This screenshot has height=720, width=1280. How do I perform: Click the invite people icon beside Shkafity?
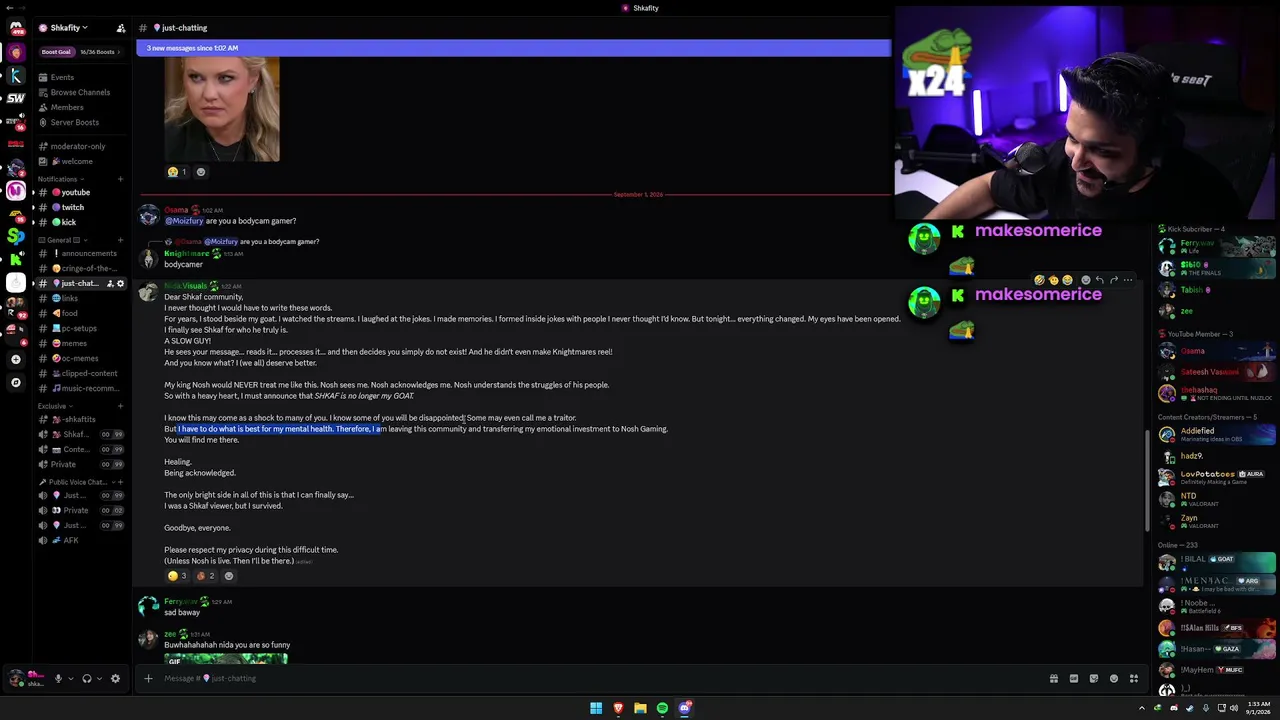pyautogui.click(x=121, y=28)
